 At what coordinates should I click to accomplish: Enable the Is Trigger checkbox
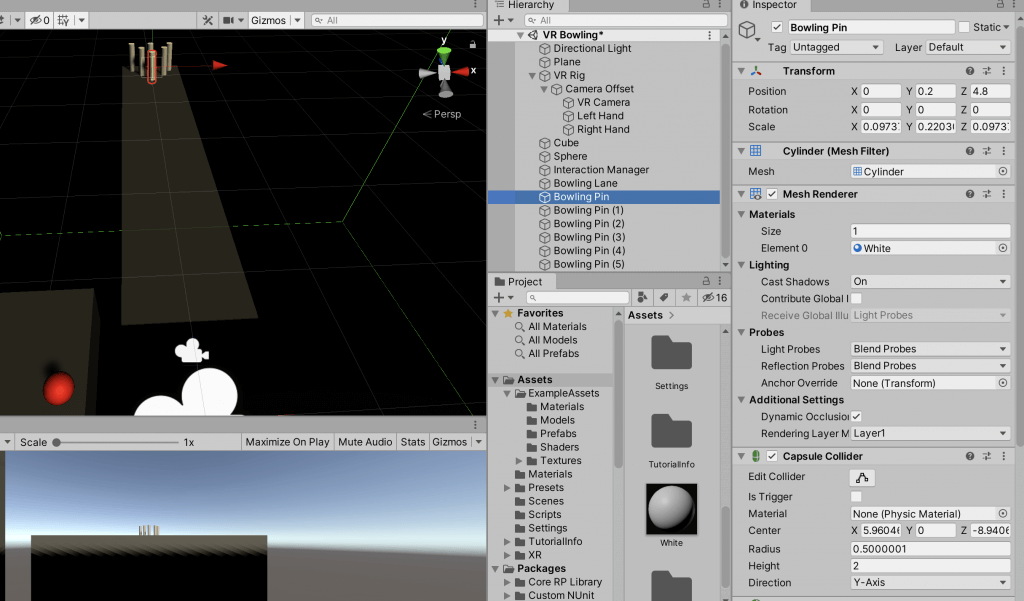tap(856, 497)
